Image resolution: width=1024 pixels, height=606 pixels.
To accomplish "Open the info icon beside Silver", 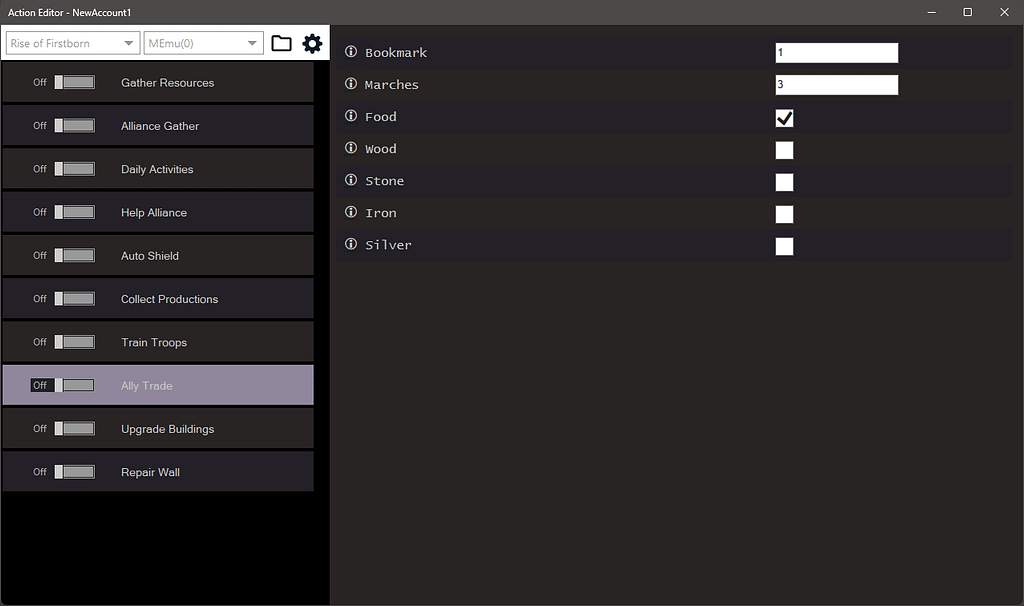I will pos(350,245).
